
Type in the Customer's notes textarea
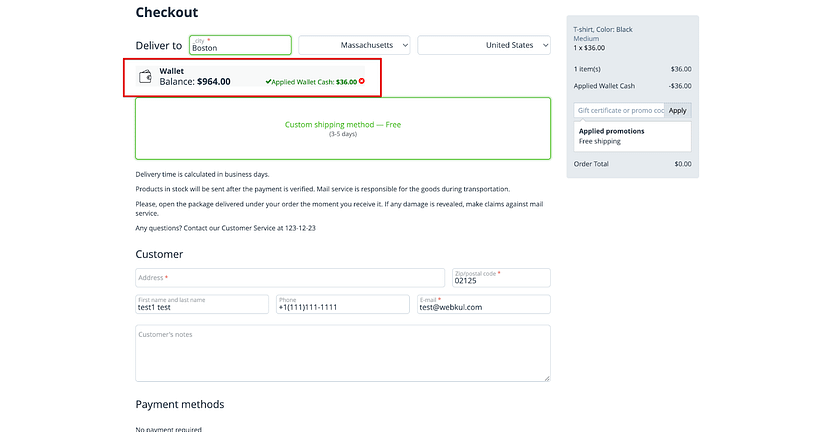tap(343, 352)
